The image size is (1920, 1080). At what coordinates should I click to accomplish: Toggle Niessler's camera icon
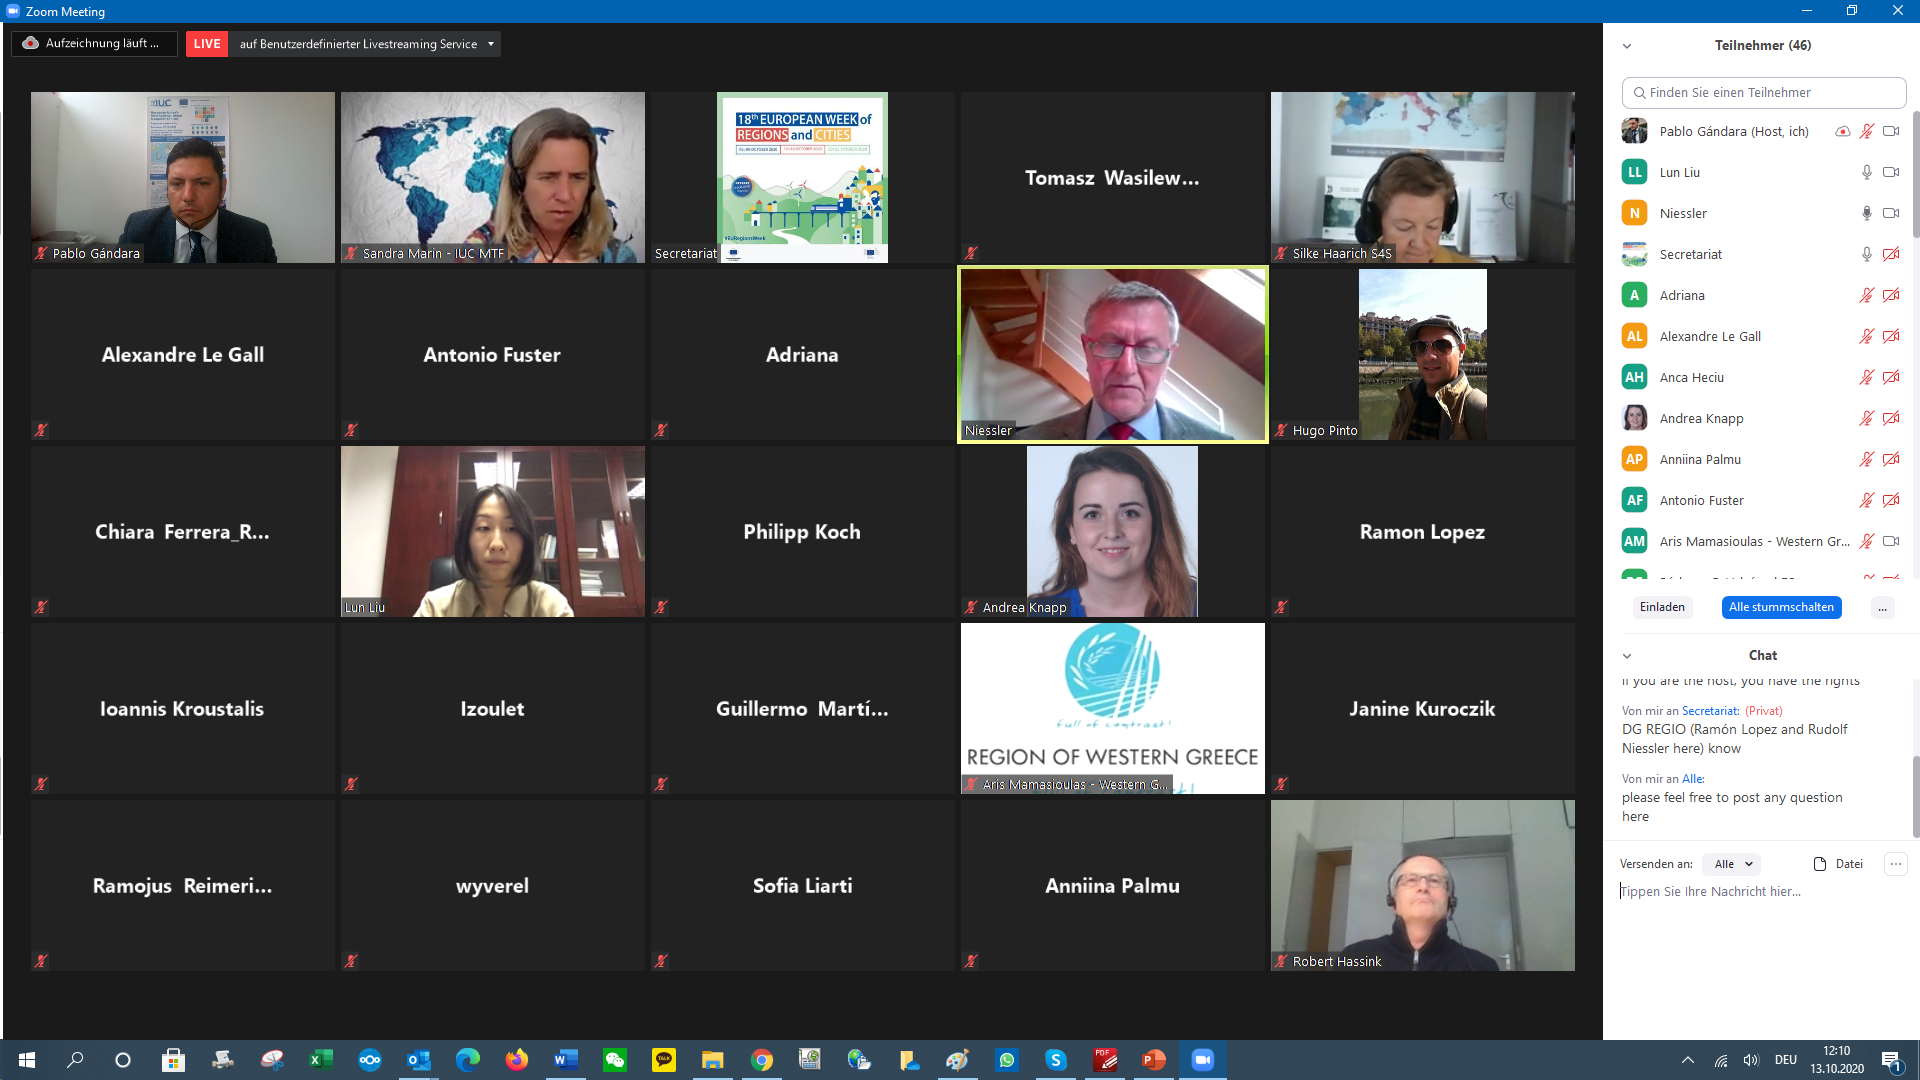click(1890, 213)
